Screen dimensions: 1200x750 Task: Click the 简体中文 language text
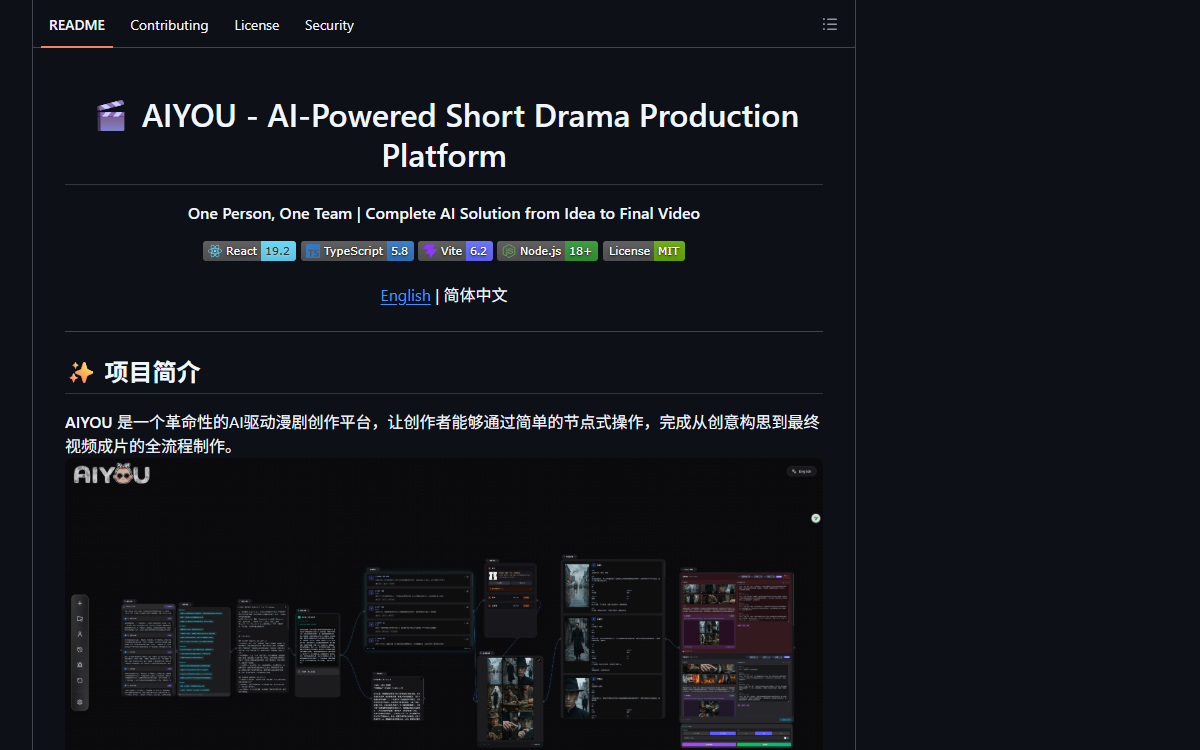476,295
